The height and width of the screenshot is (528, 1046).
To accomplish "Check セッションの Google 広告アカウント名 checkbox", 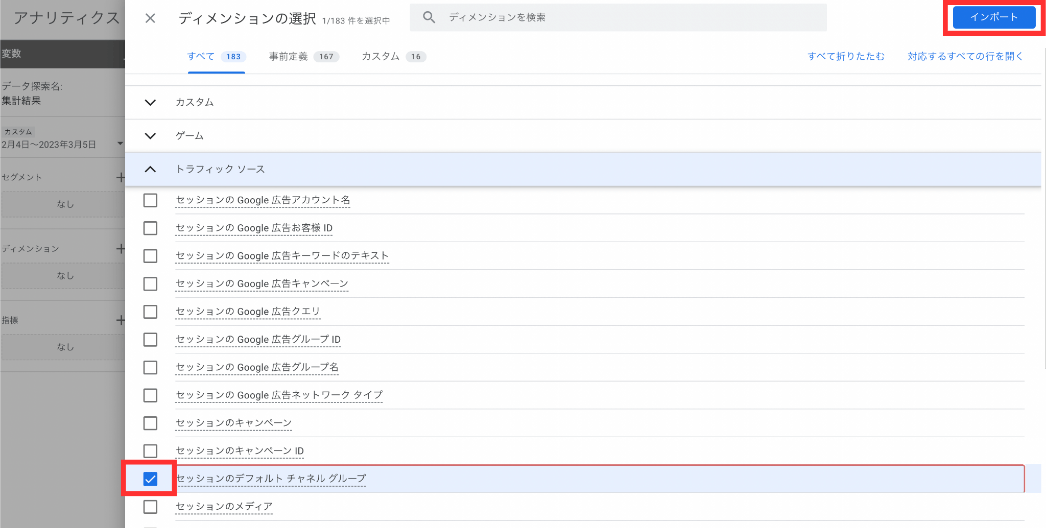I will tap(150, 200).
